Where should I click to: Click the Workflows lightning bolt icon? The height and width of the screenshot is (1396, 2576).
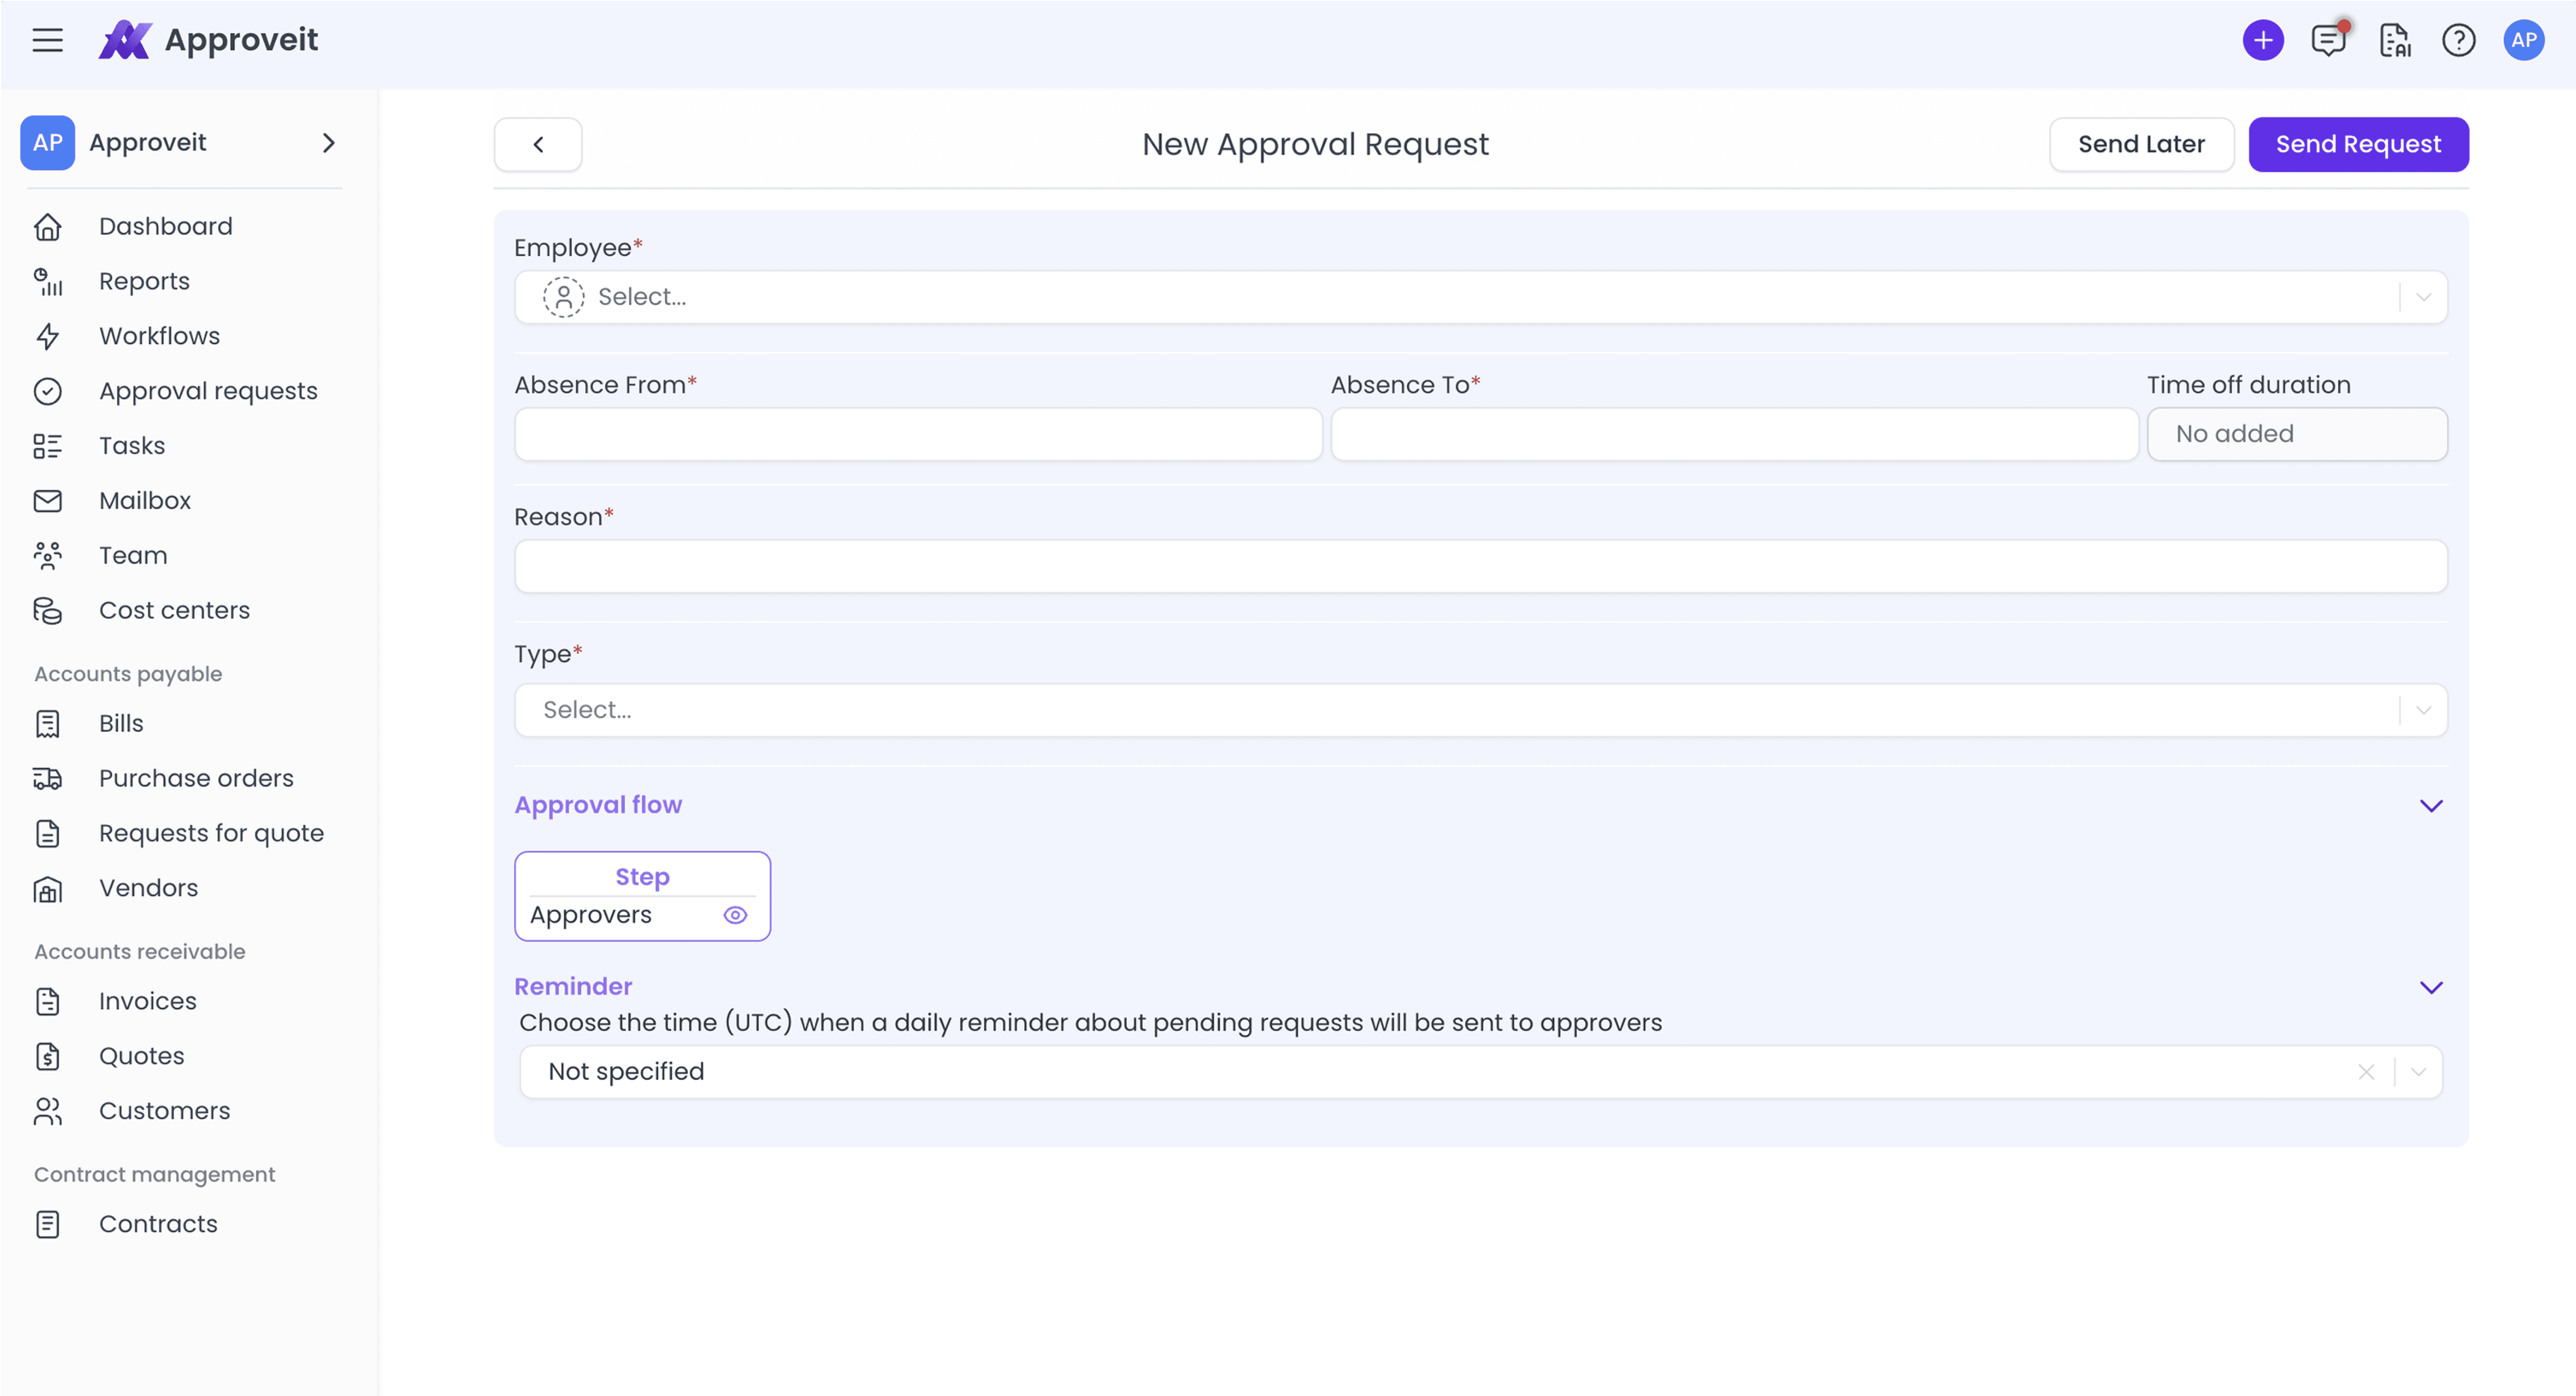[47, 336]
